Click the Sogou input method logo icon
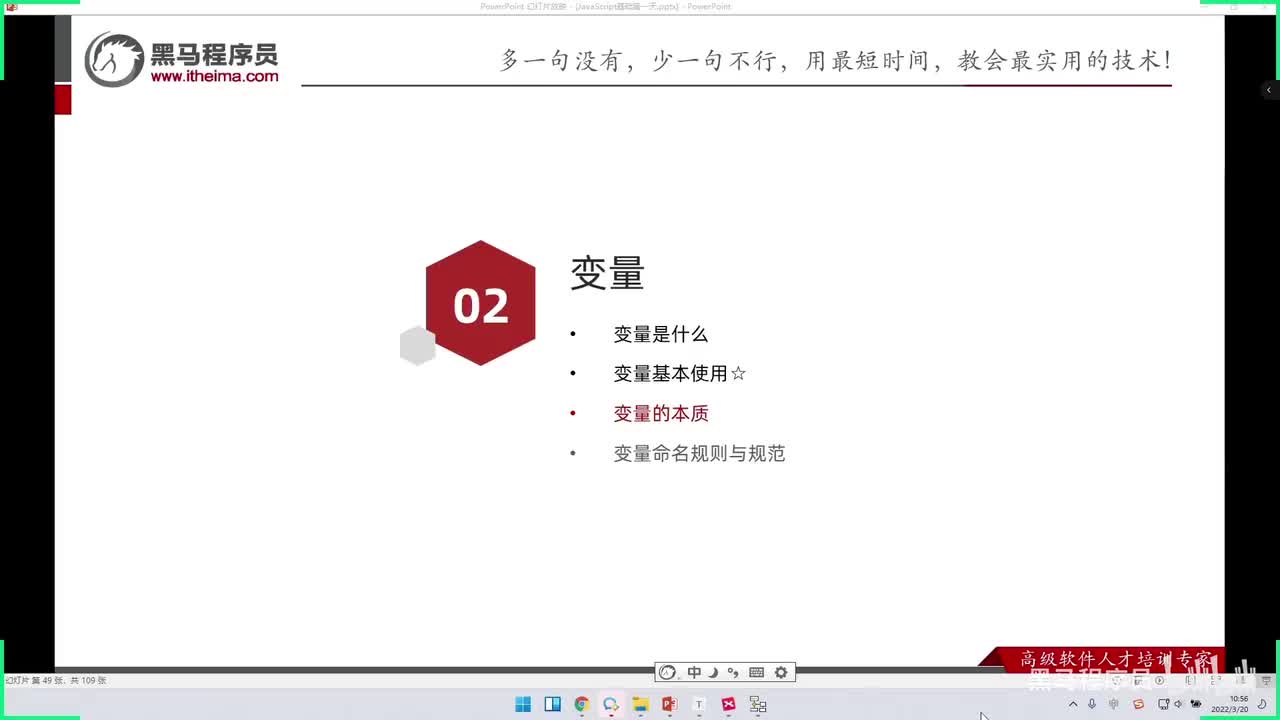This screenshot has width=1280, height=720. tap(668, 673)
